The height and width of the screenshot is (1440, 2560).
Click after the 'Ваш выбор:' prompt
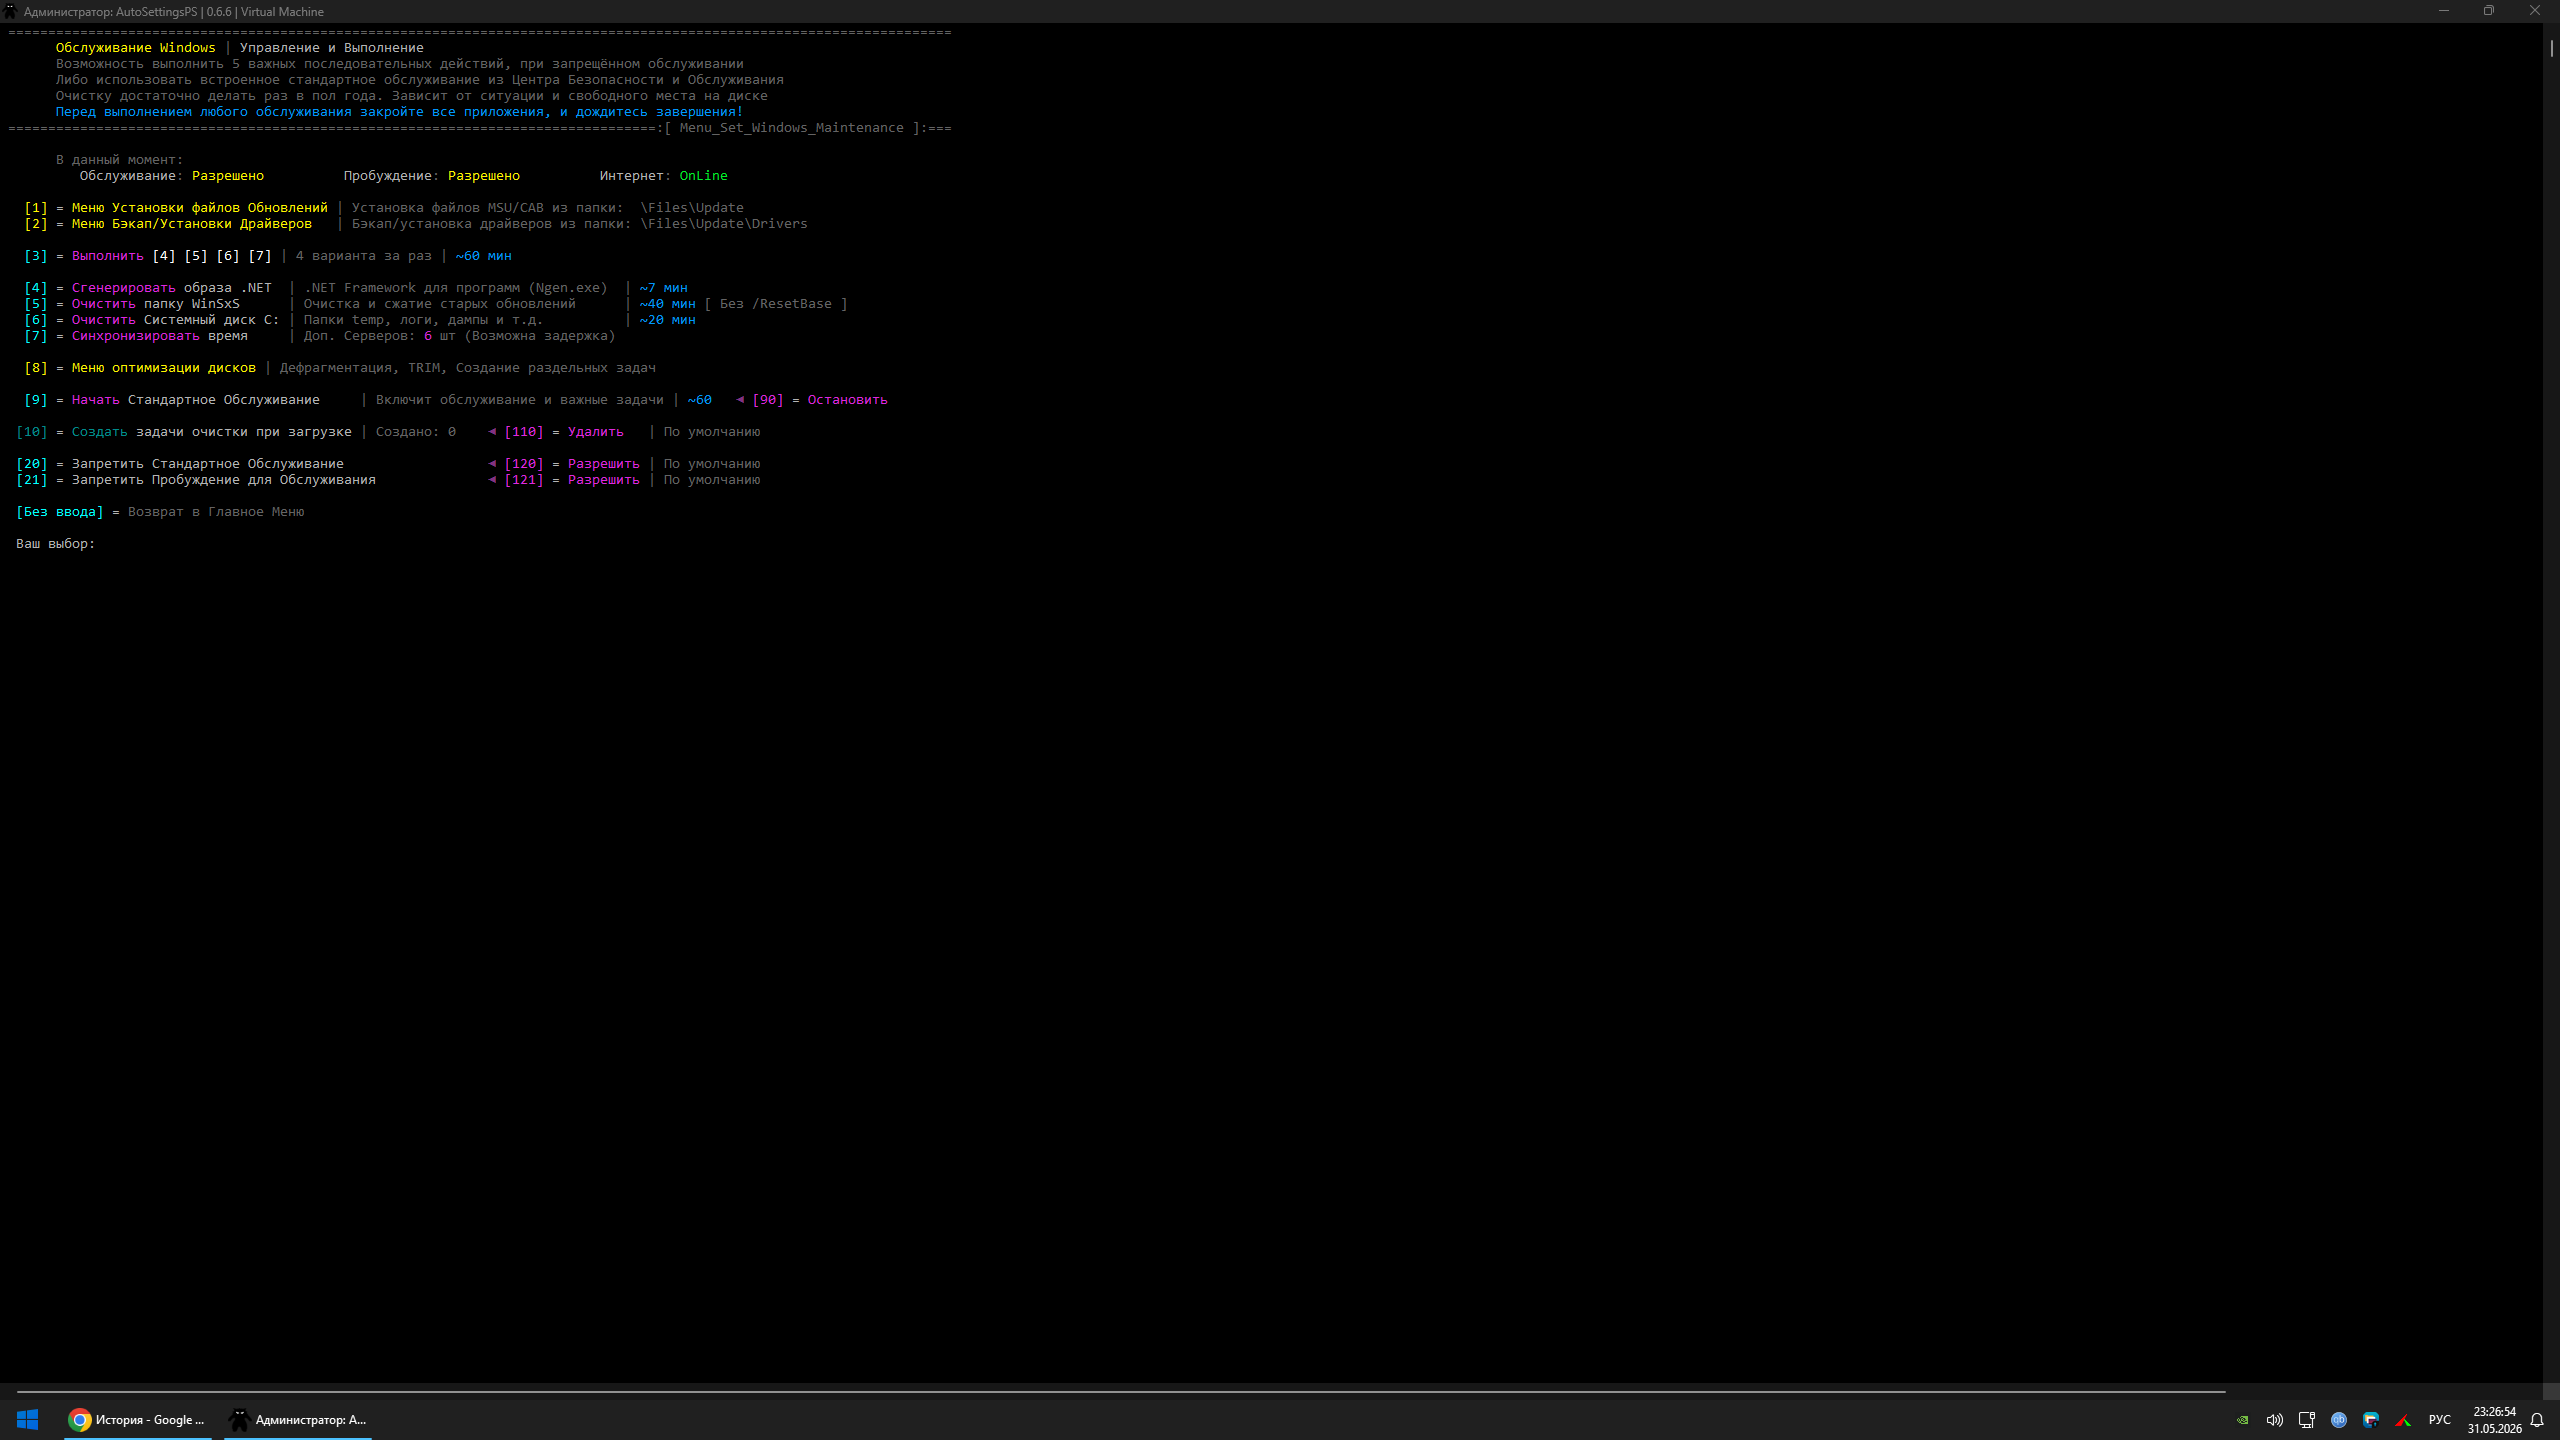108,544
